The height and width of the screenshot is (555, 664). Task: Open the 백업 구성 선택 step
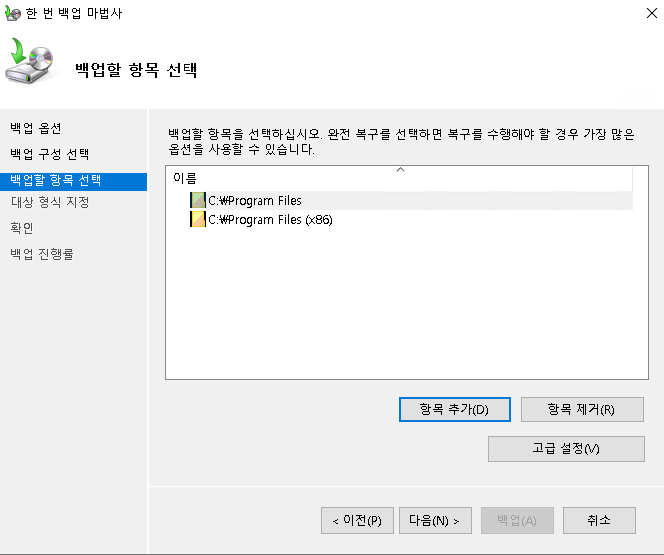pyautogui.click(x=49, y=154)
